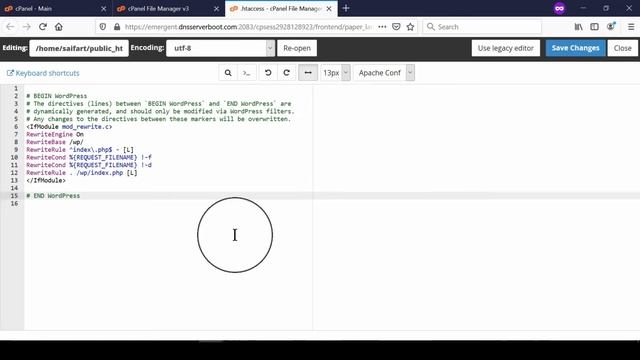
Task: Open the Firefox account icon
Action: [611, 27]
